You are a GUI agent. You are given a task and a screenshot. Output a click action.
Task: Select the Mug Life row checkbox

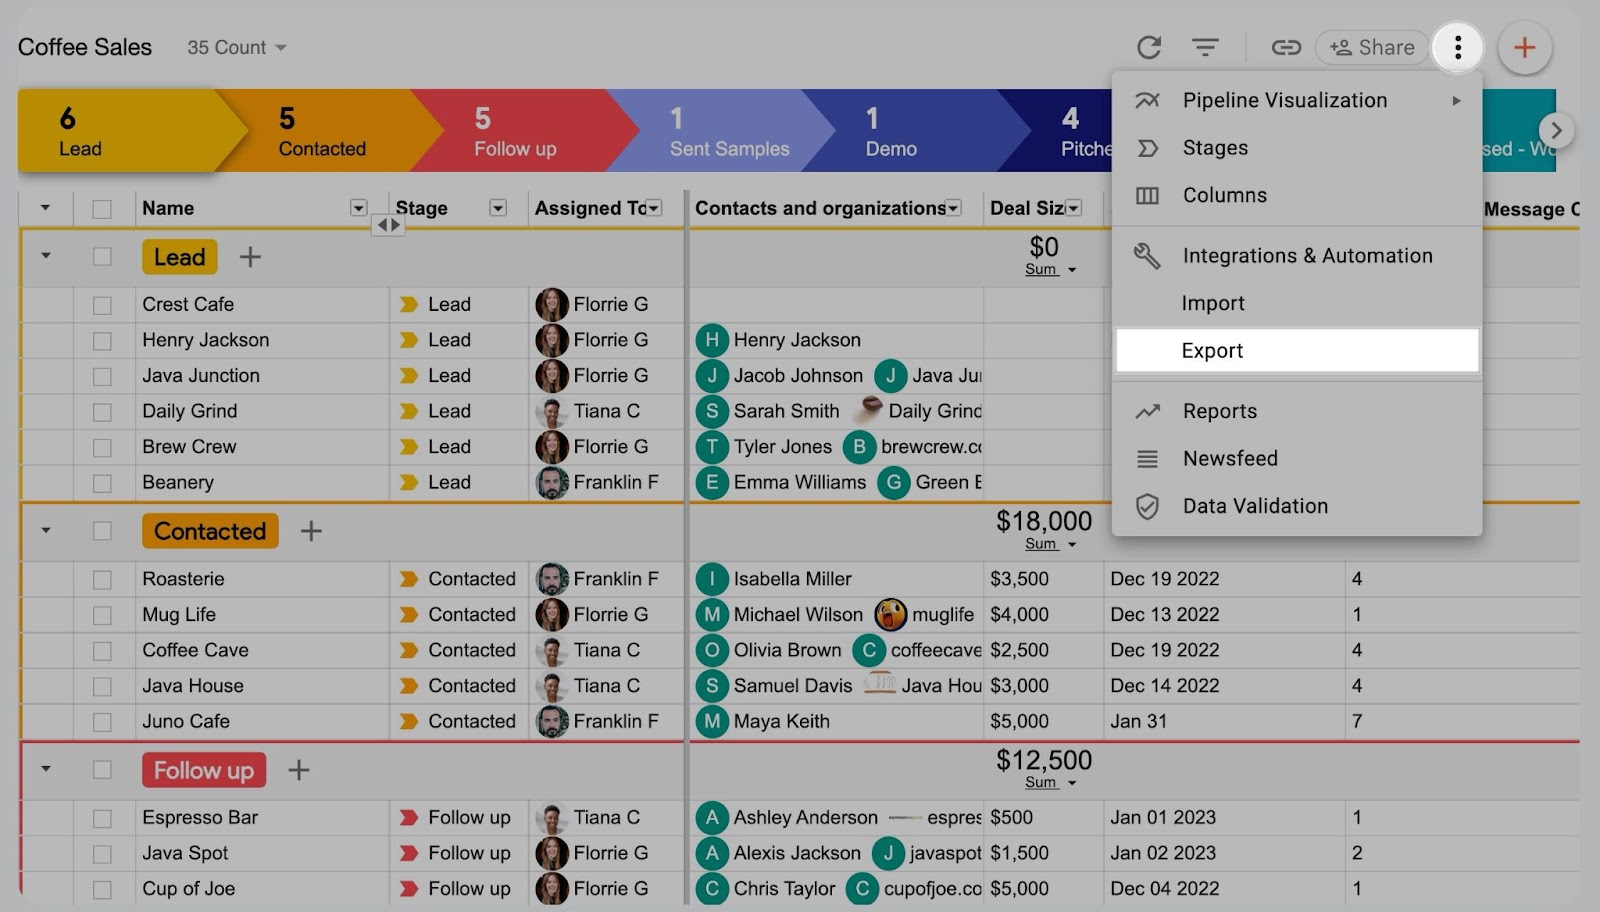tap(102, 615)
